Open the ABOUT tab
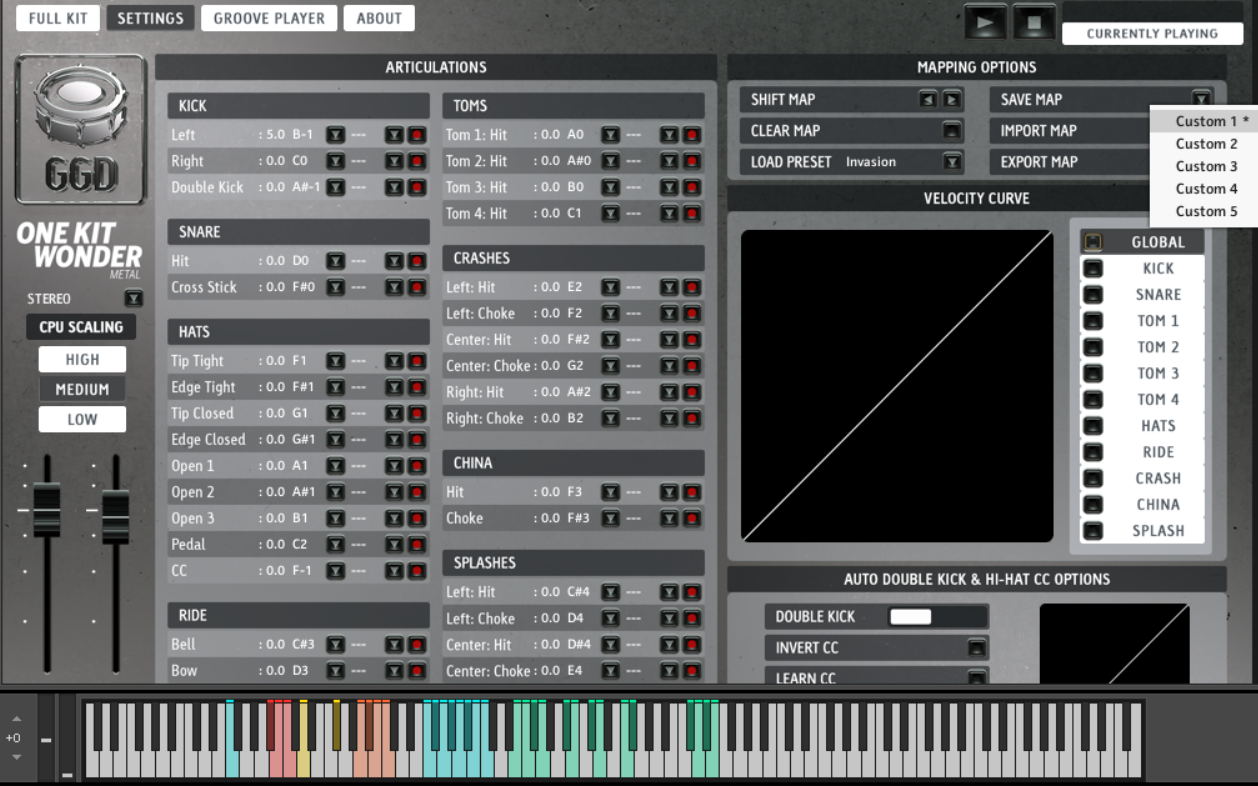The image size is (1258, 786). [379, 18]
